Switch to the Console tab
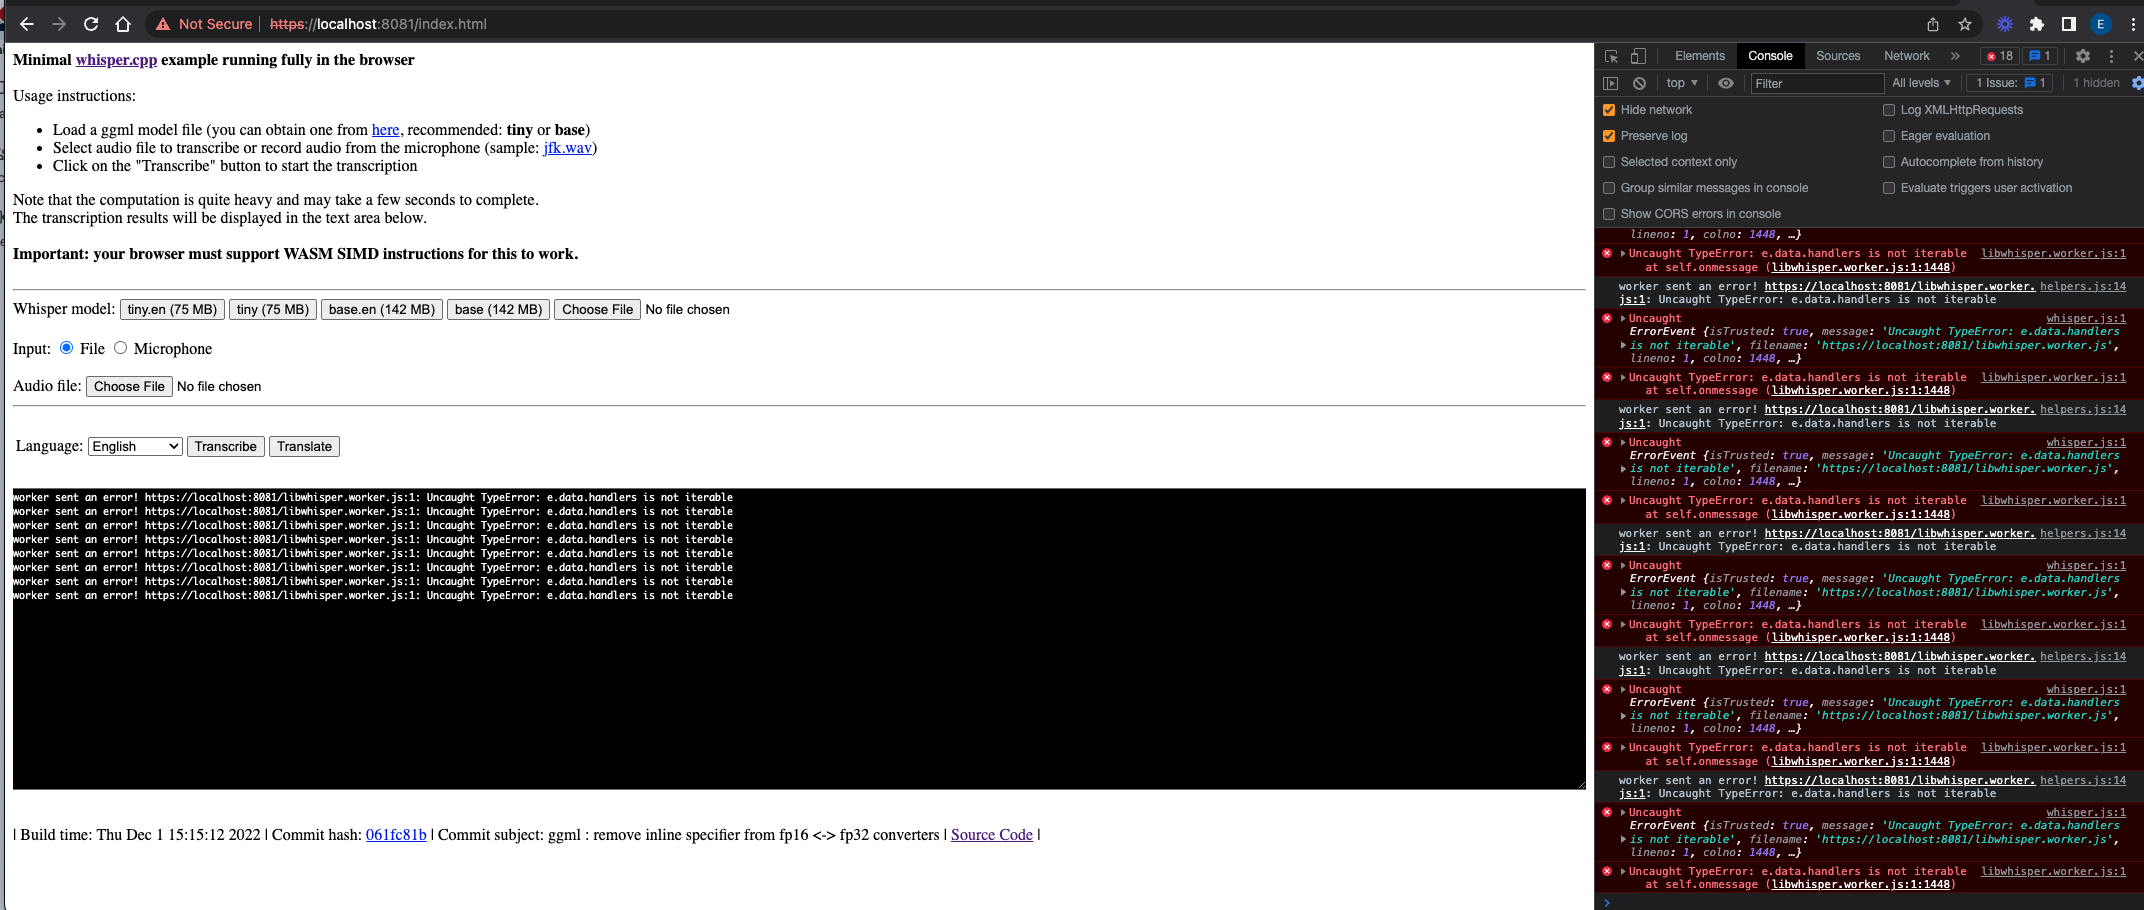Viewport: 2144px width, 910px height. 1770,56
